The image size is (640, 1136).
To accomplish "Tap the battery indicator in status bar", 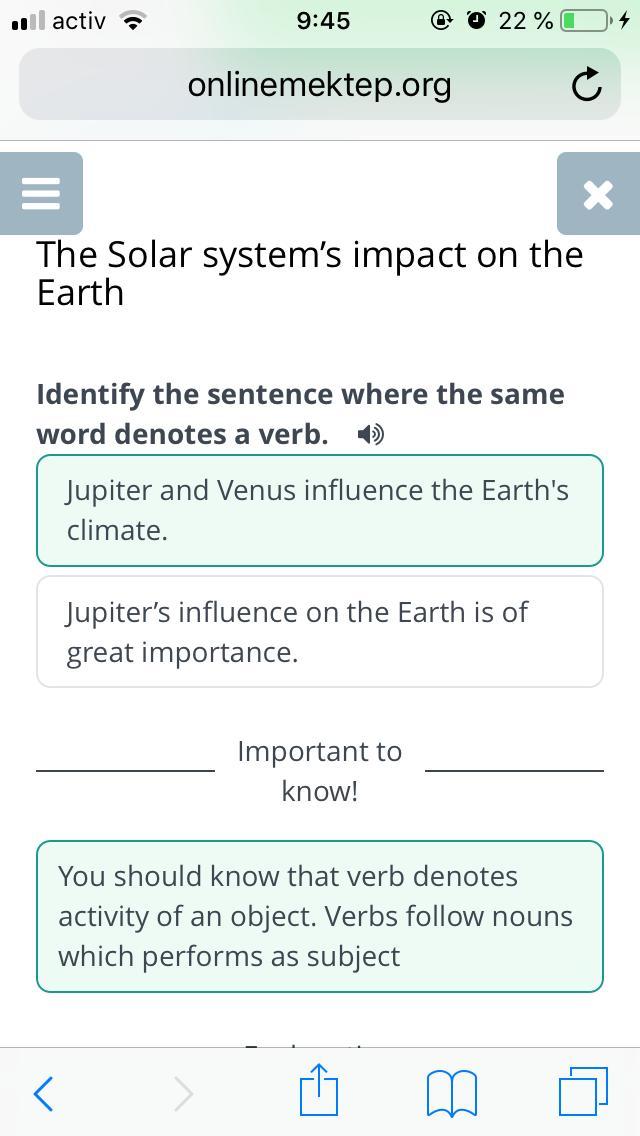I will click(x=584, y=20).
